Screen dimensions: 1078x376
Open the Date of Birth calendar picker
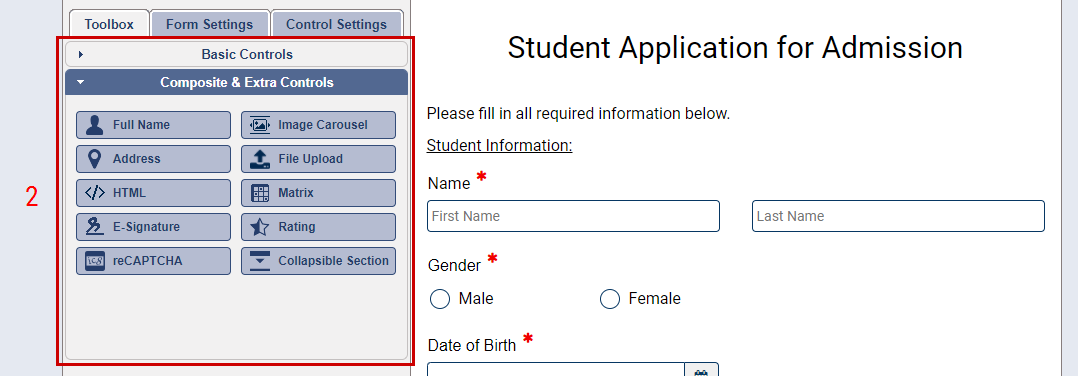(701, 370)
